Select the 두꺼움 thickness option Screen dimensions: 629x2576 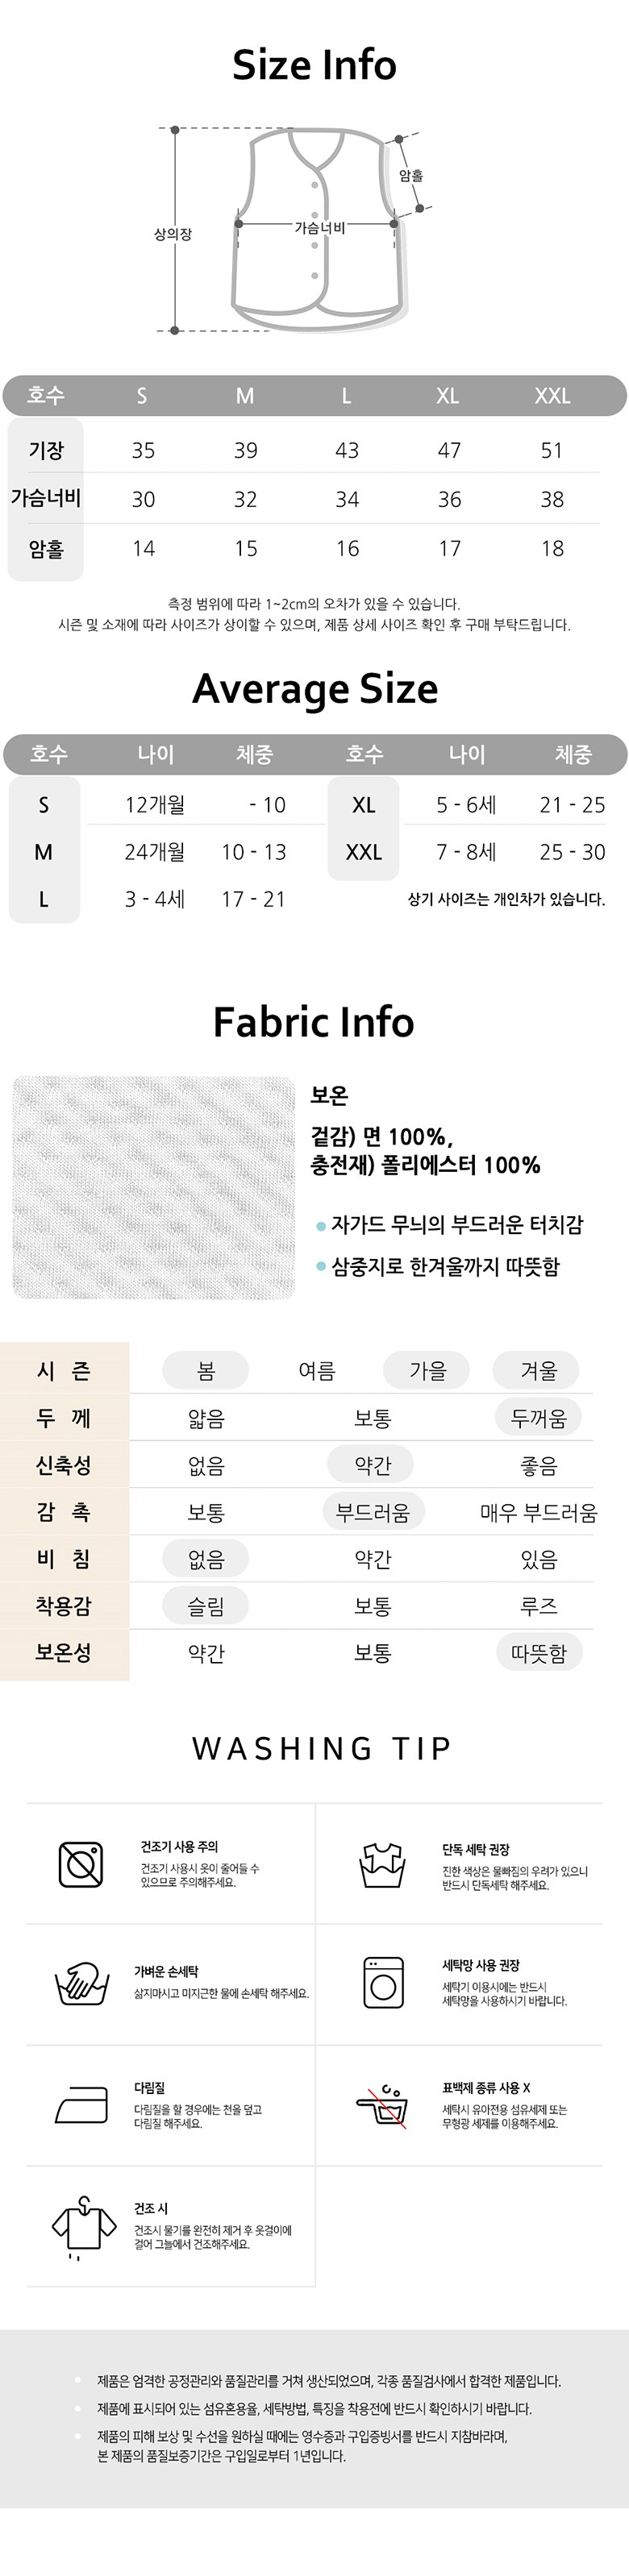[x=538, y=1417]
